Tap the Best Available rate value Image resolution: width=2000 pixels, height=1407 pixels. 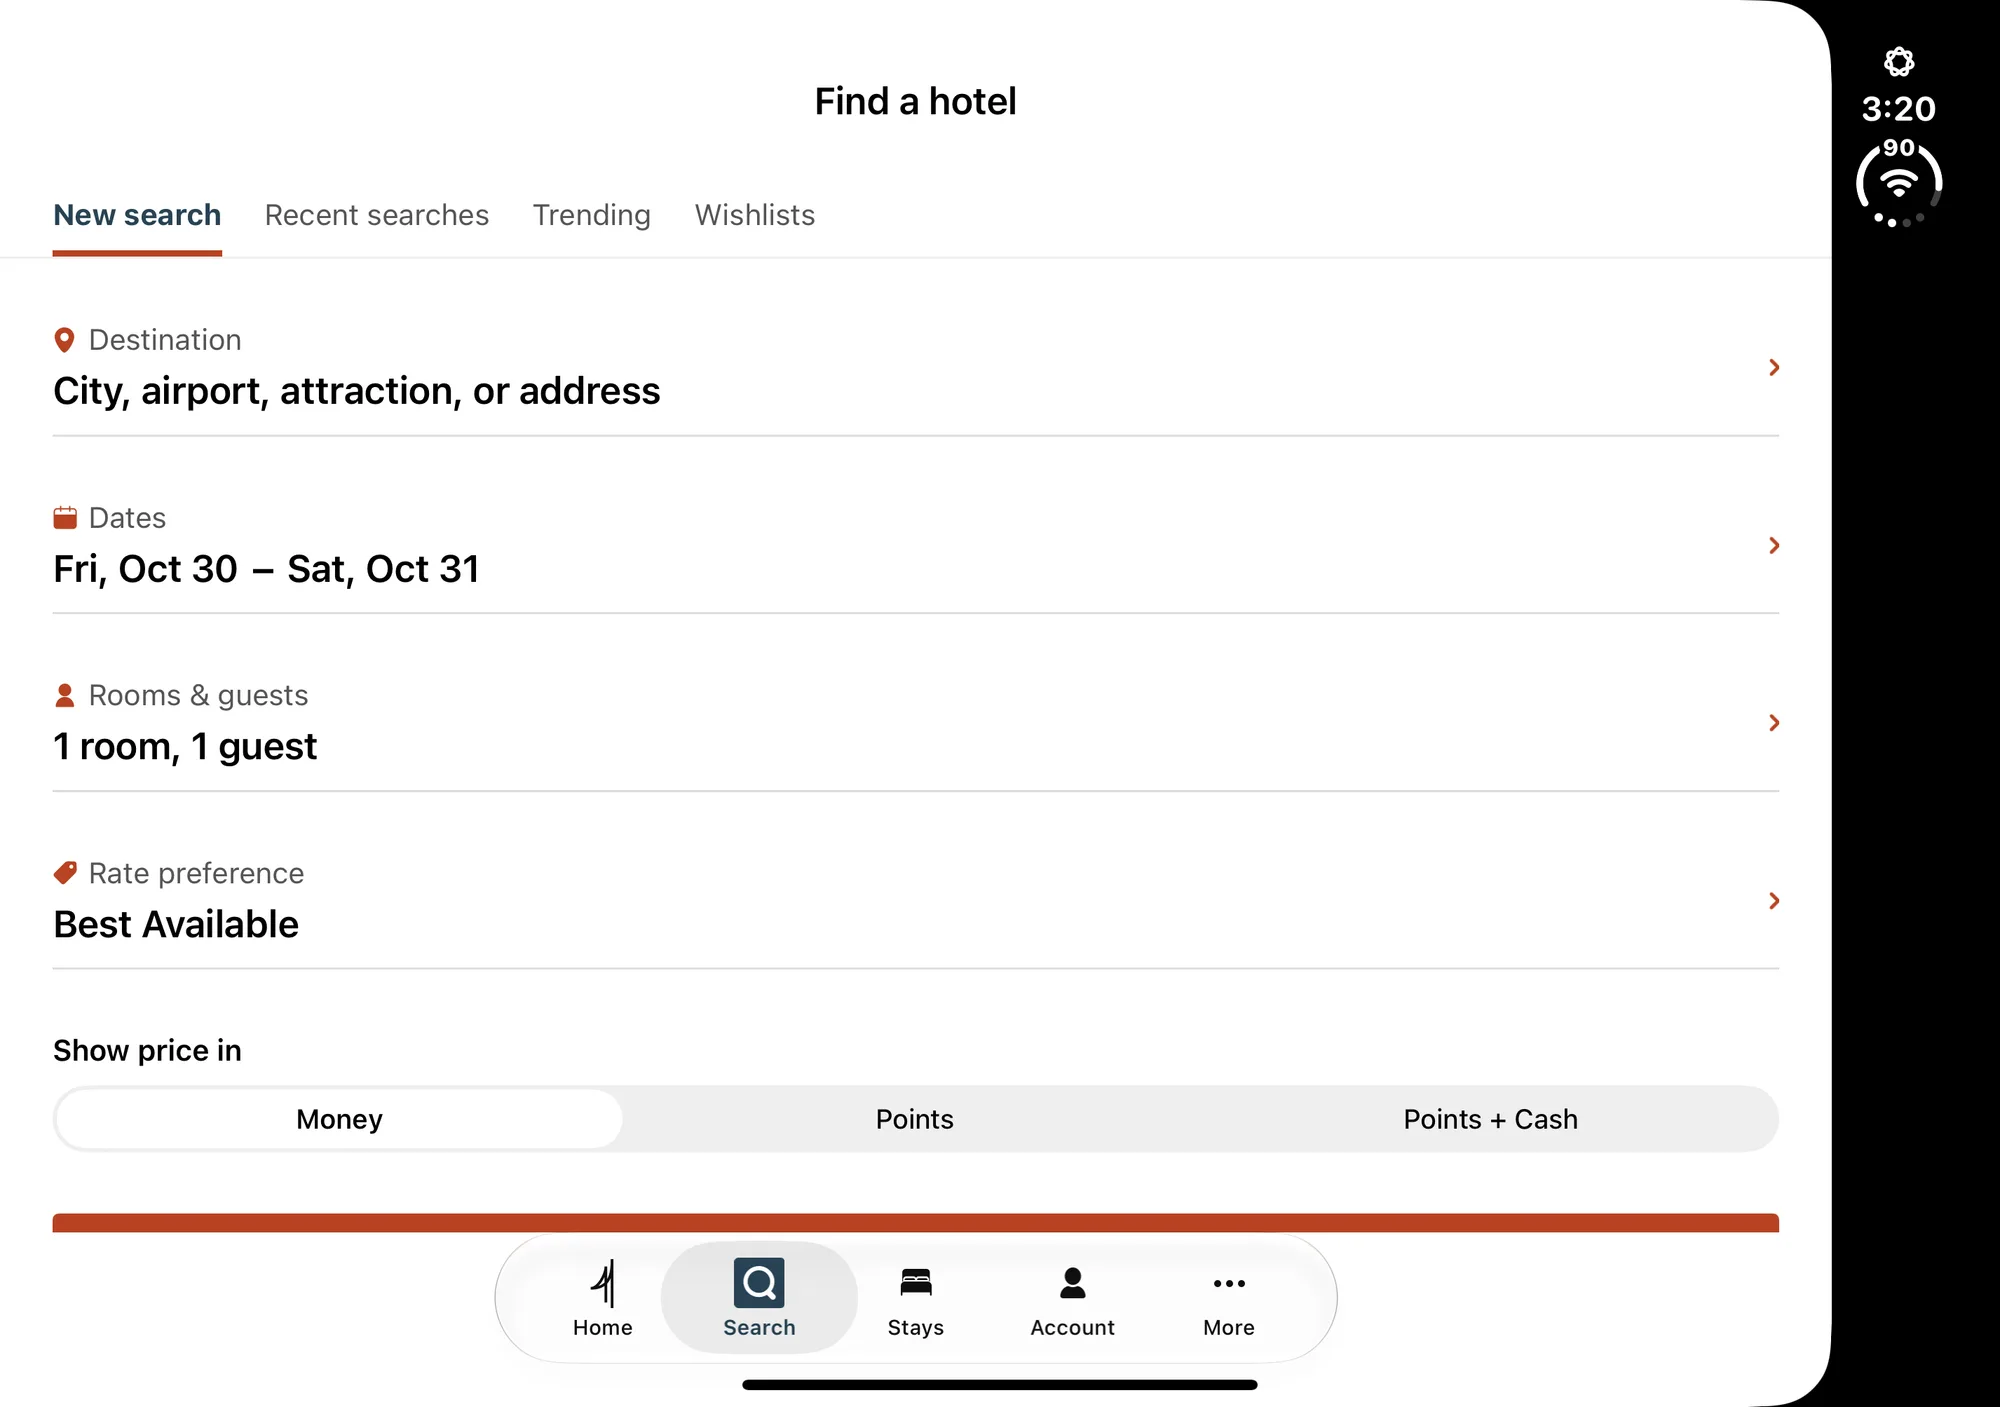176,924
